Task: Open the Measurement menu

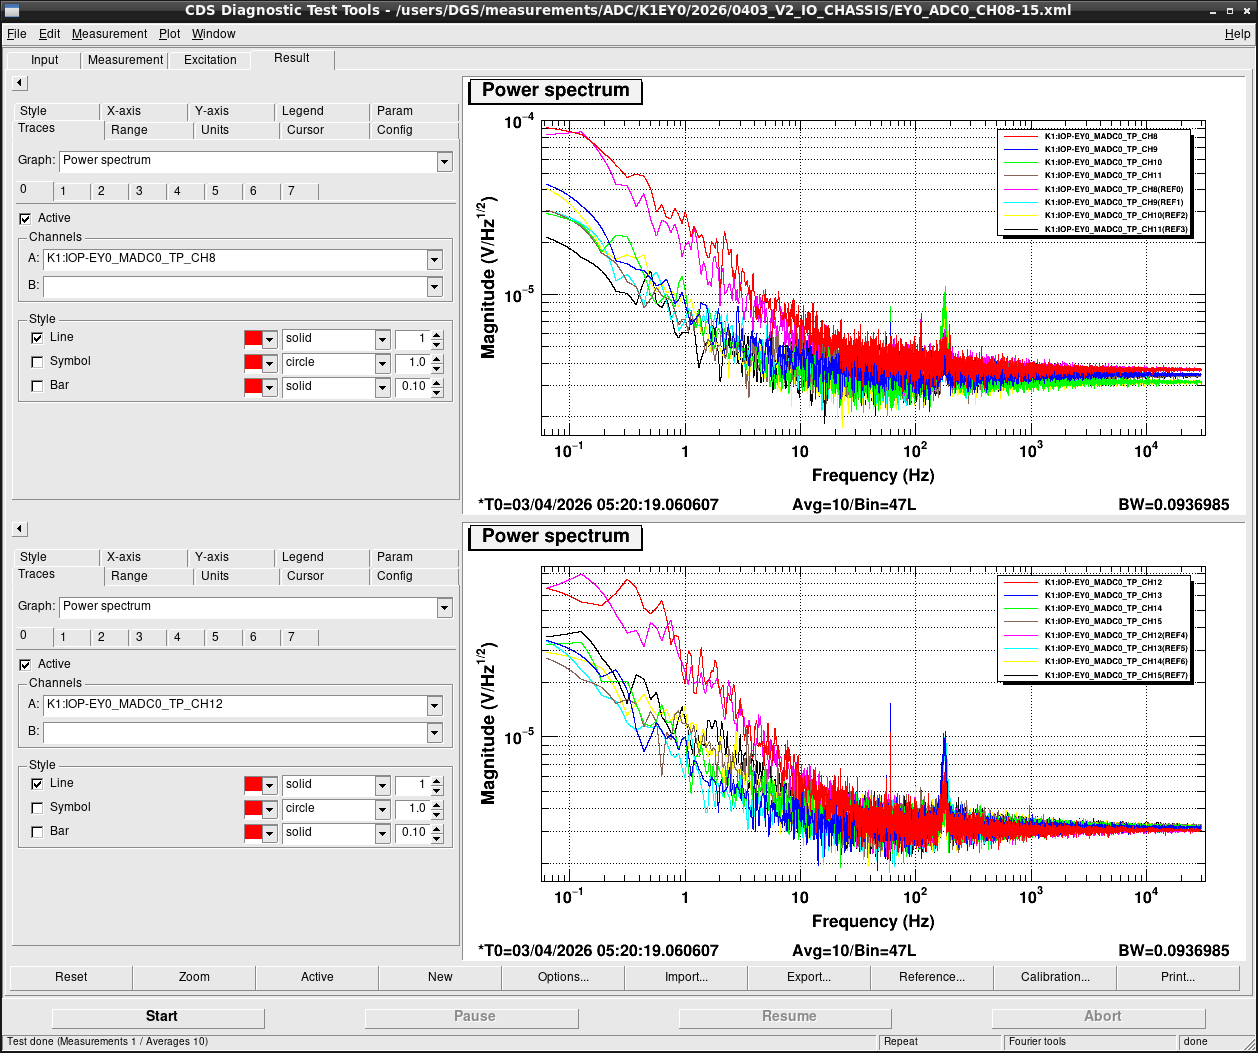Action: tap(109, 34)
